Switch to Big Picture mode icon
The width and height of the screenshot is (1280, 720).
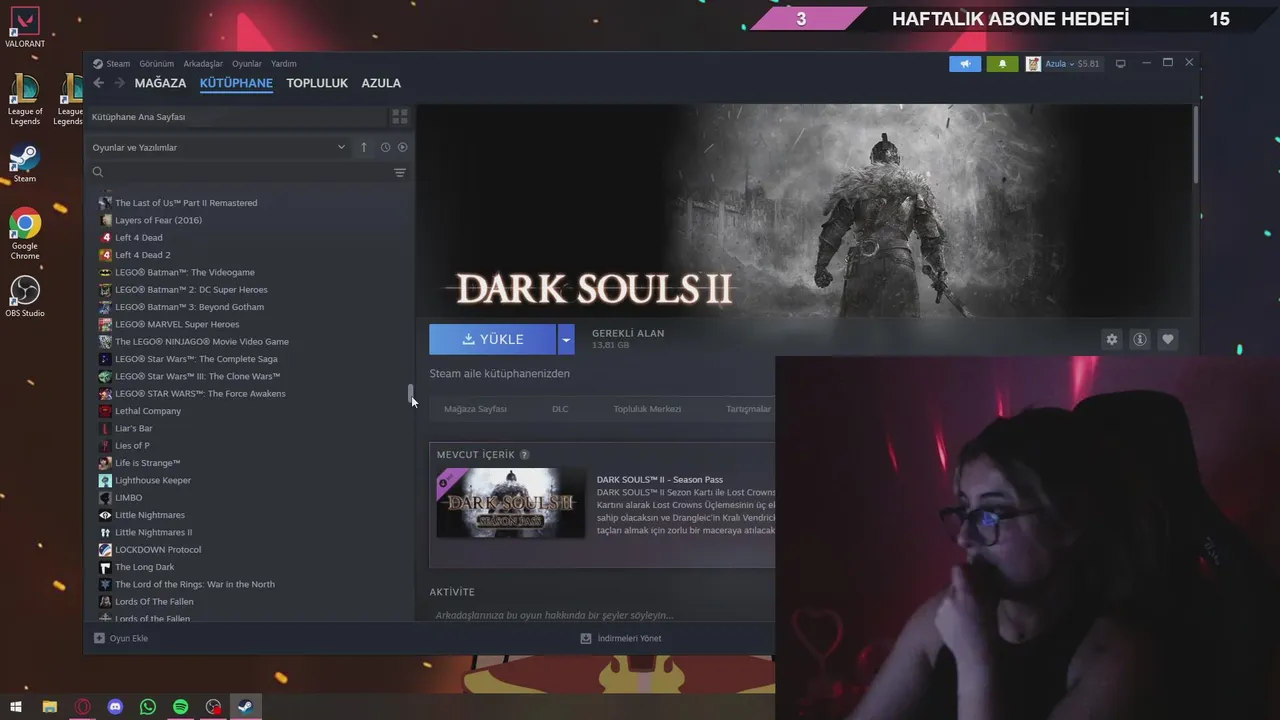(1120, 64)
